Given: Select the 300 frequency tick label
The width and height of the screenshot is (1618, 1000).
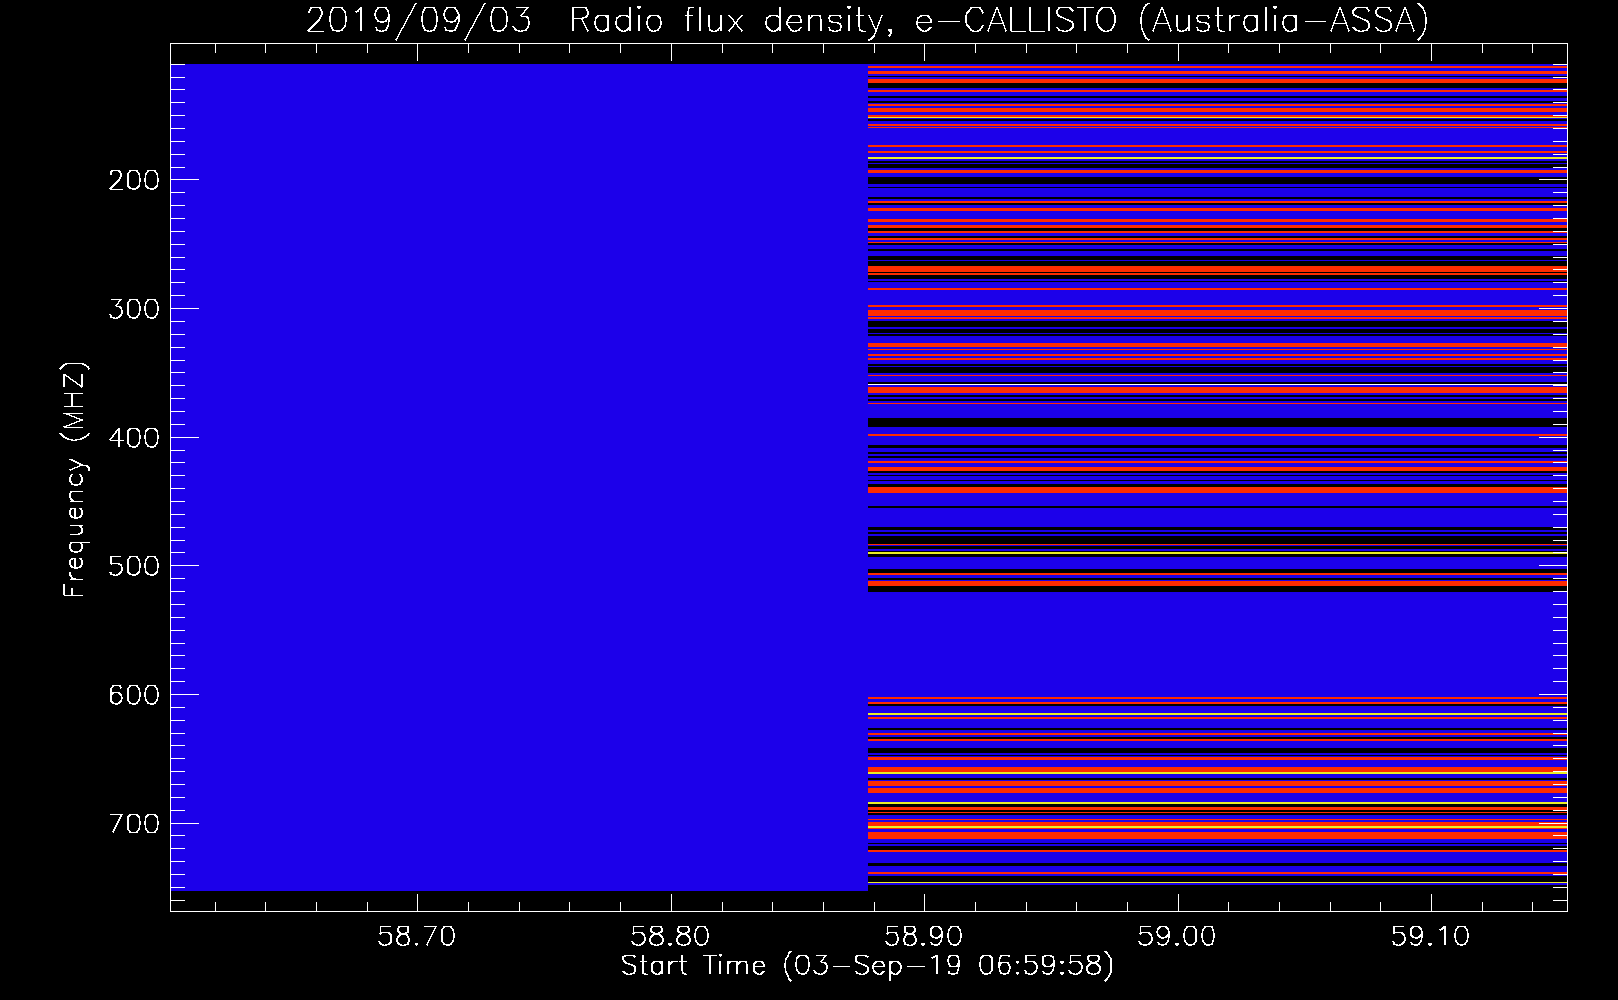Looking at the screenshot, I should (134, 309).
